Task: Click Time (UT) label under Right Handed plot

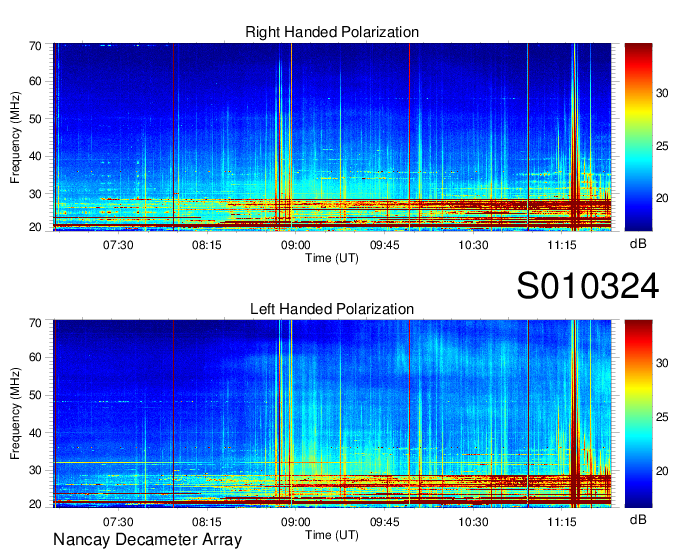Action: tap(332, 258)
